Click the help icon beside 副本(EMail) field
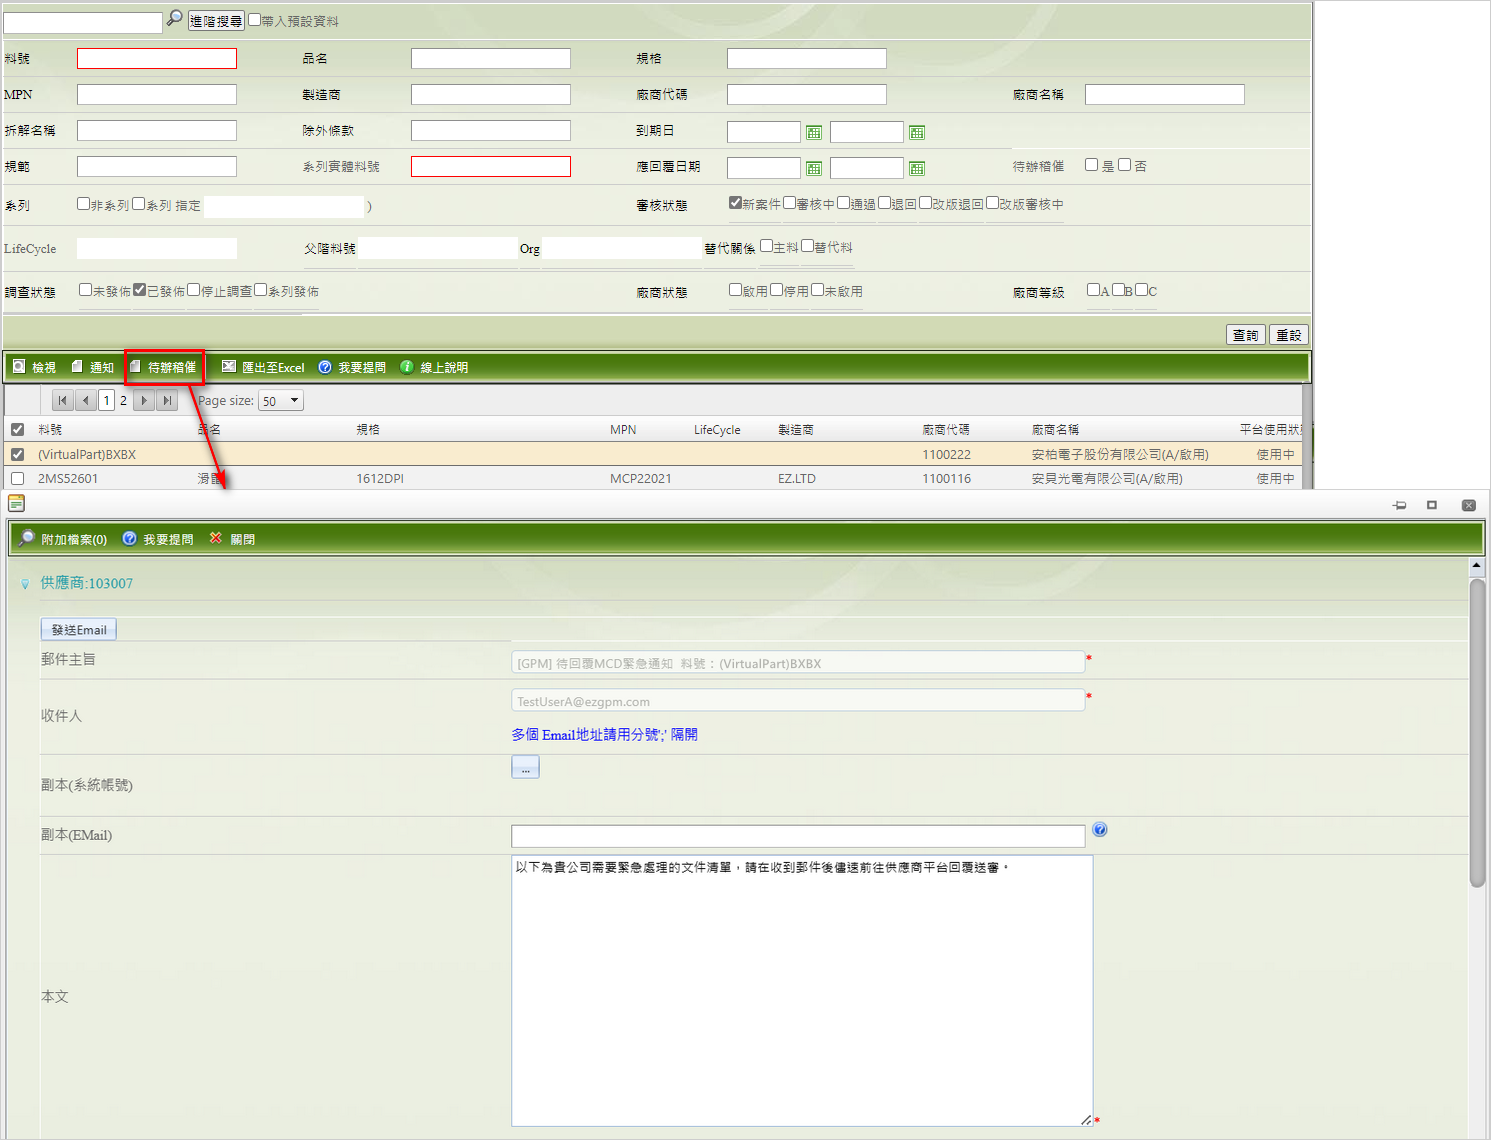Viewport: 1491px width, 1140px height. 1100,829
